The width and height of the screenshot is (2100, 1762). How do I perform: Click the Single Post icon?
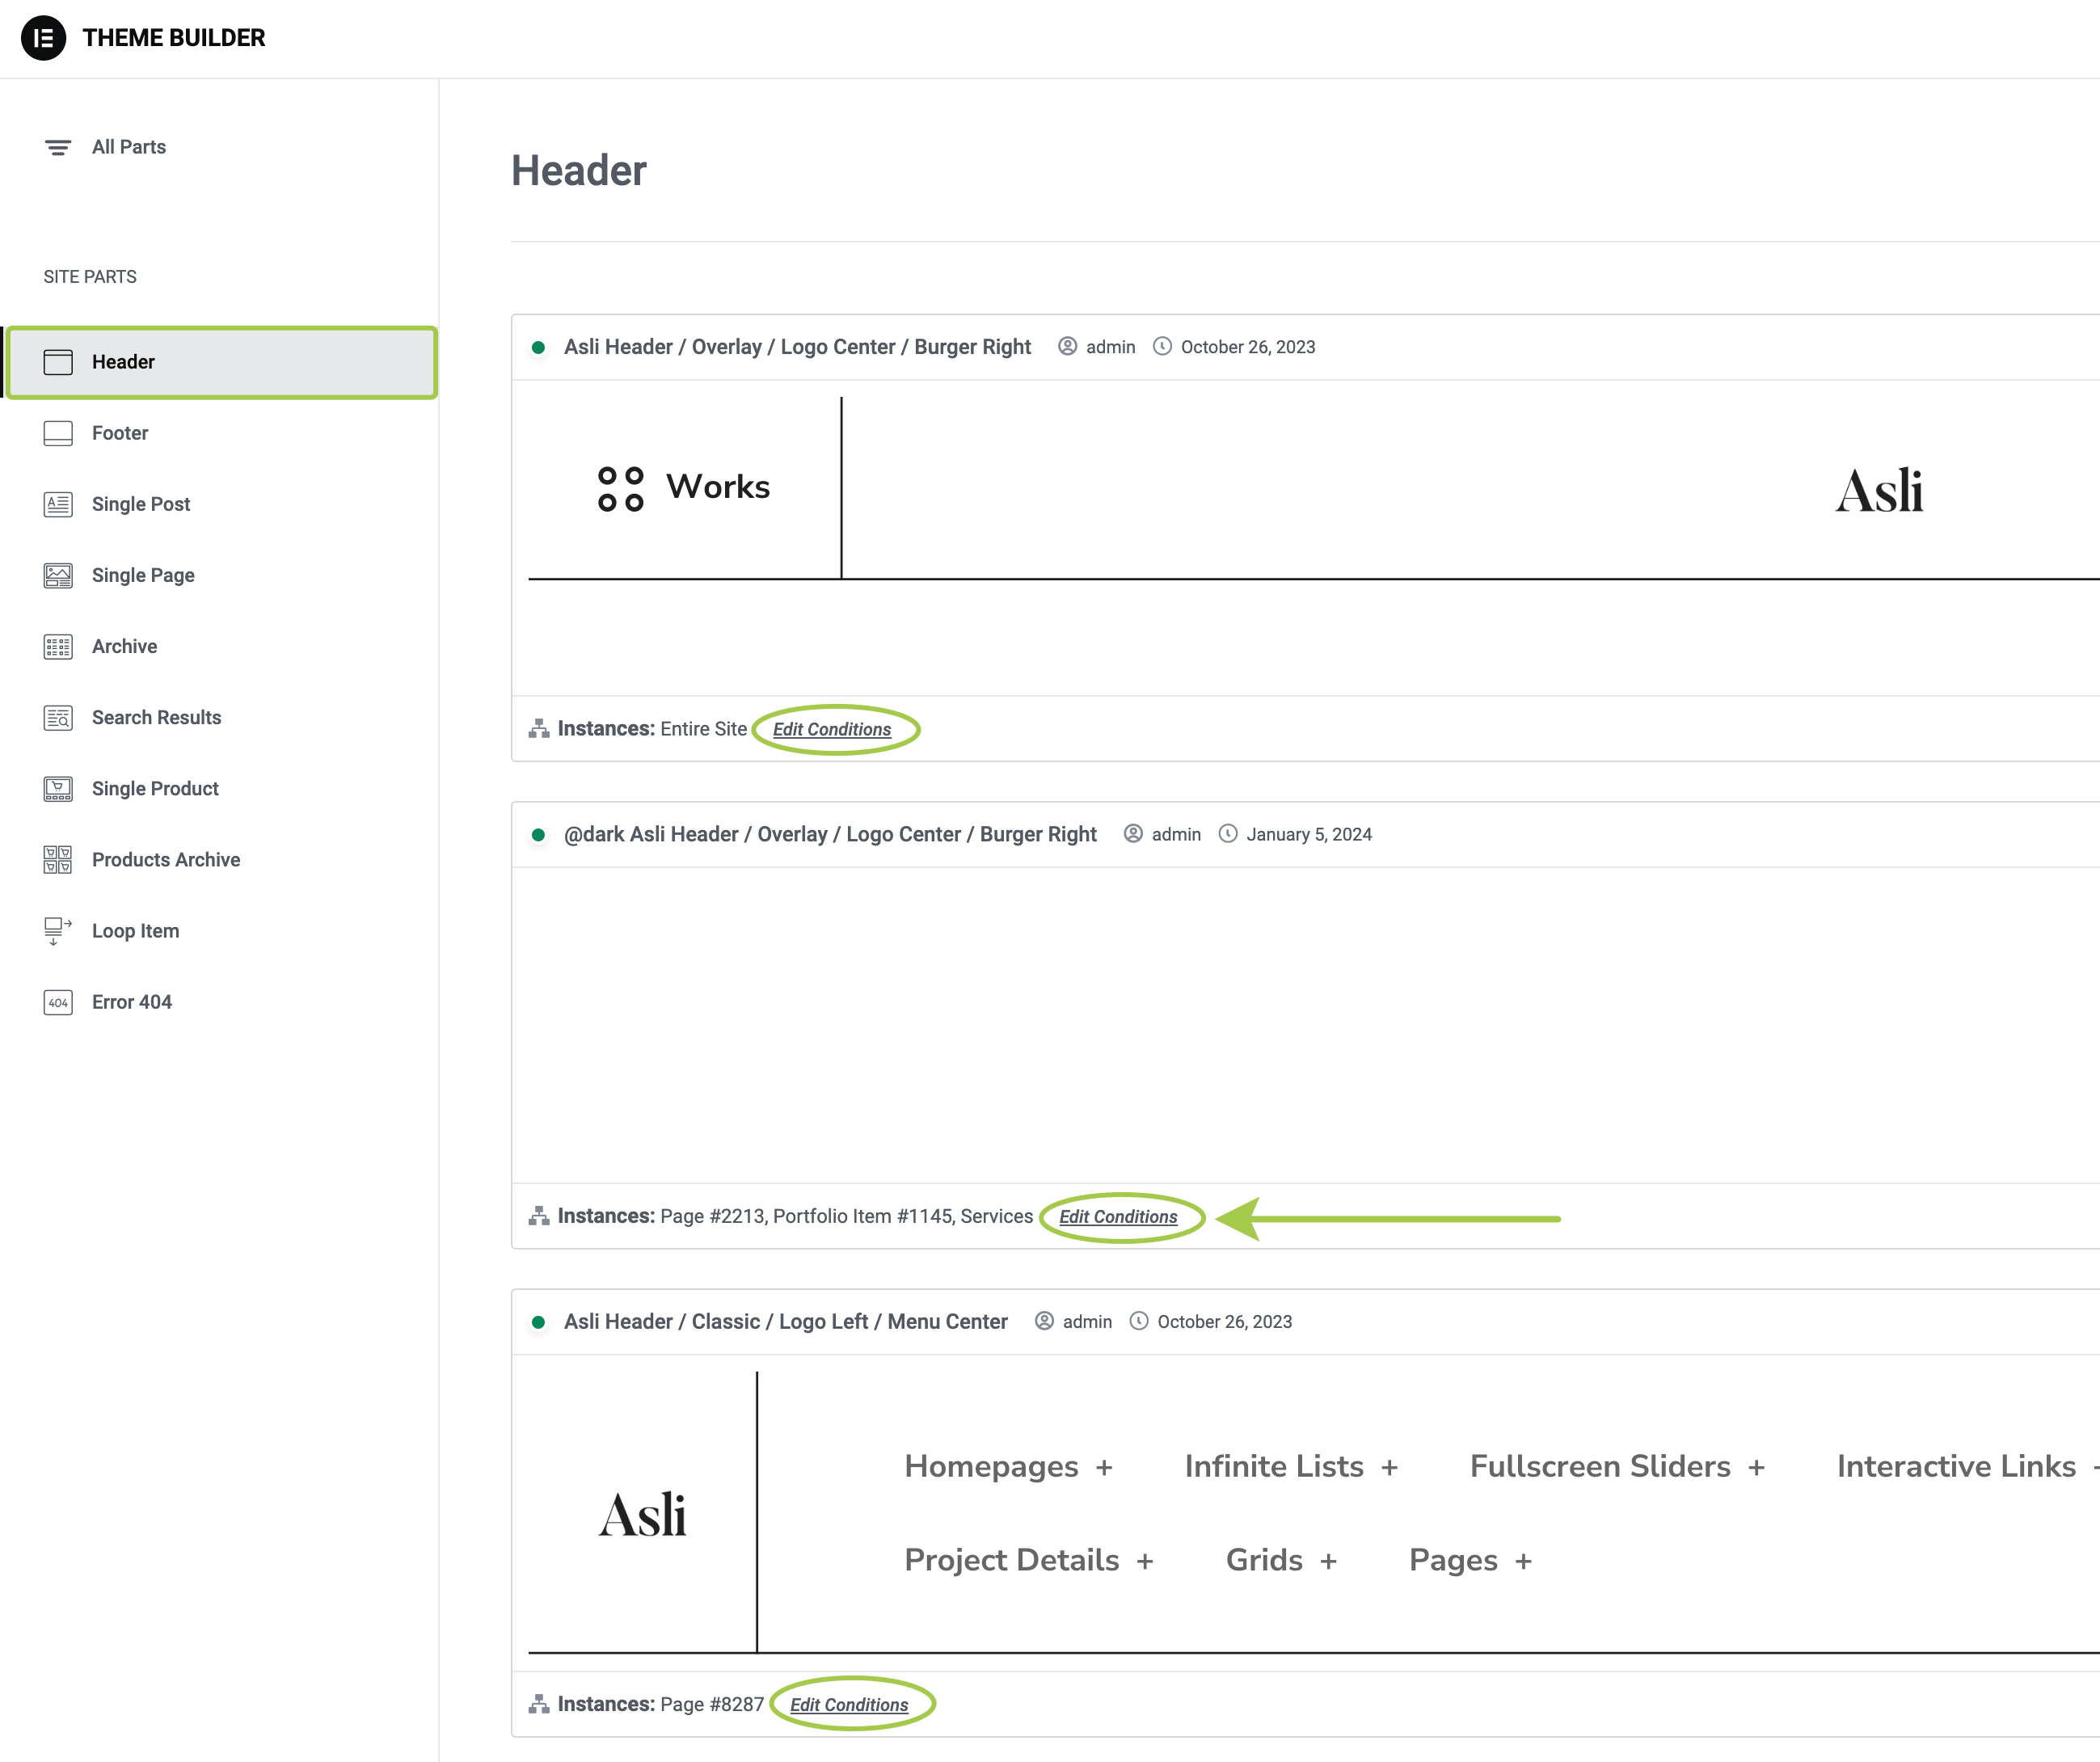tap(58, 504)
